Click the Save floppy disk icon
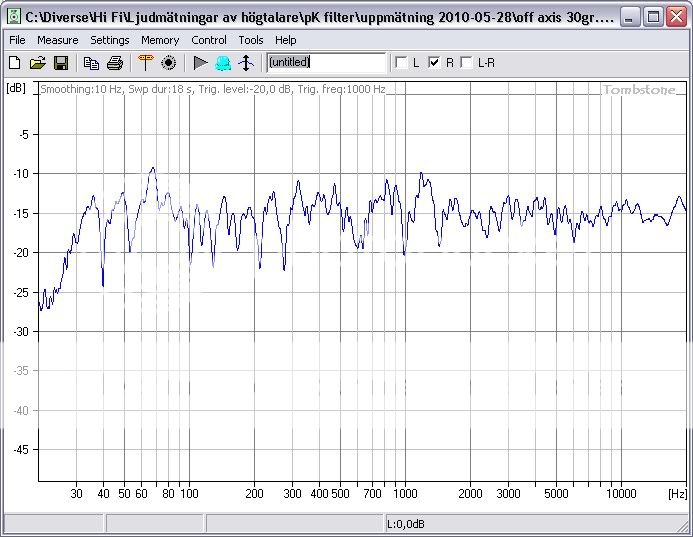 tap(60, 63)
